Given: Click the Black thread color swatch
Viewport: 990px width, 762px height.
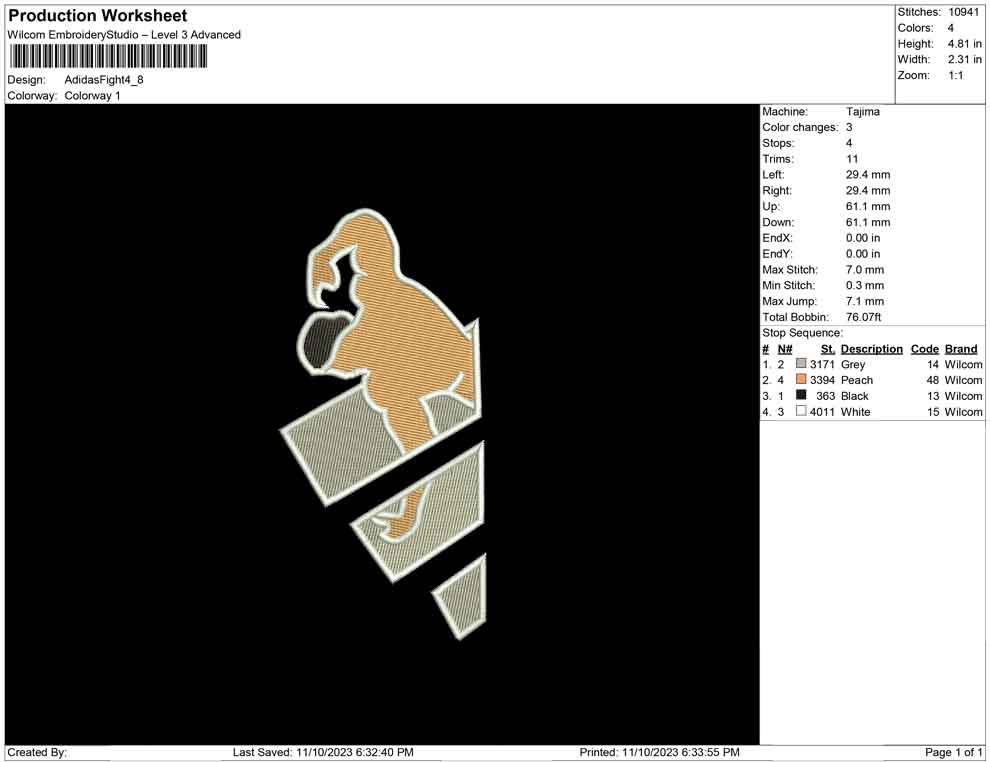Looking at the screenshot, I should click(801, 395).
